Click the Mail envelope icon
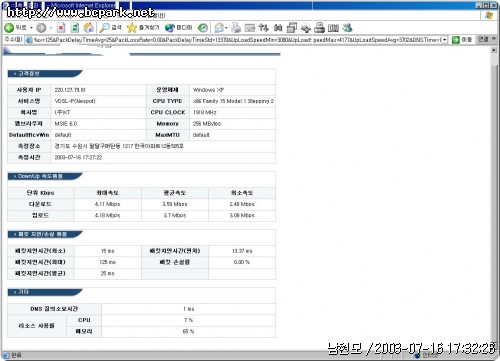 pyautogui.click(x=219, y=28)
